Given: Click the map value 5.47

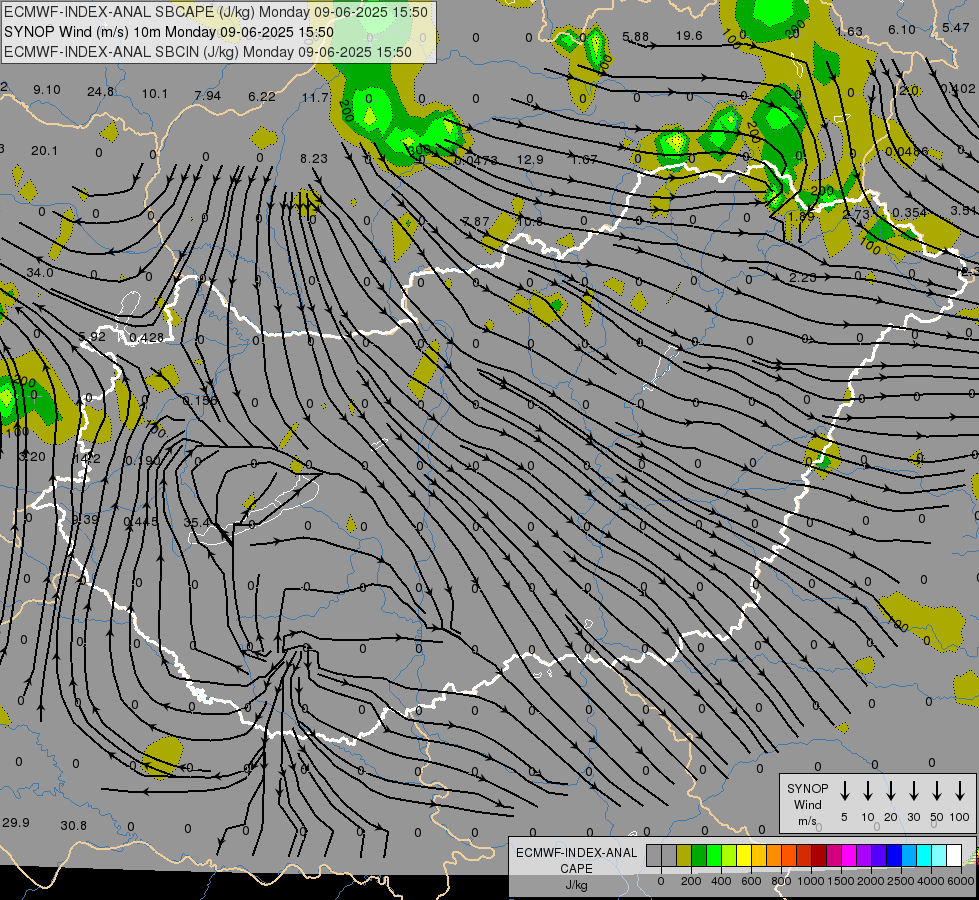Looking at the screenshot, I should [956, 27].
